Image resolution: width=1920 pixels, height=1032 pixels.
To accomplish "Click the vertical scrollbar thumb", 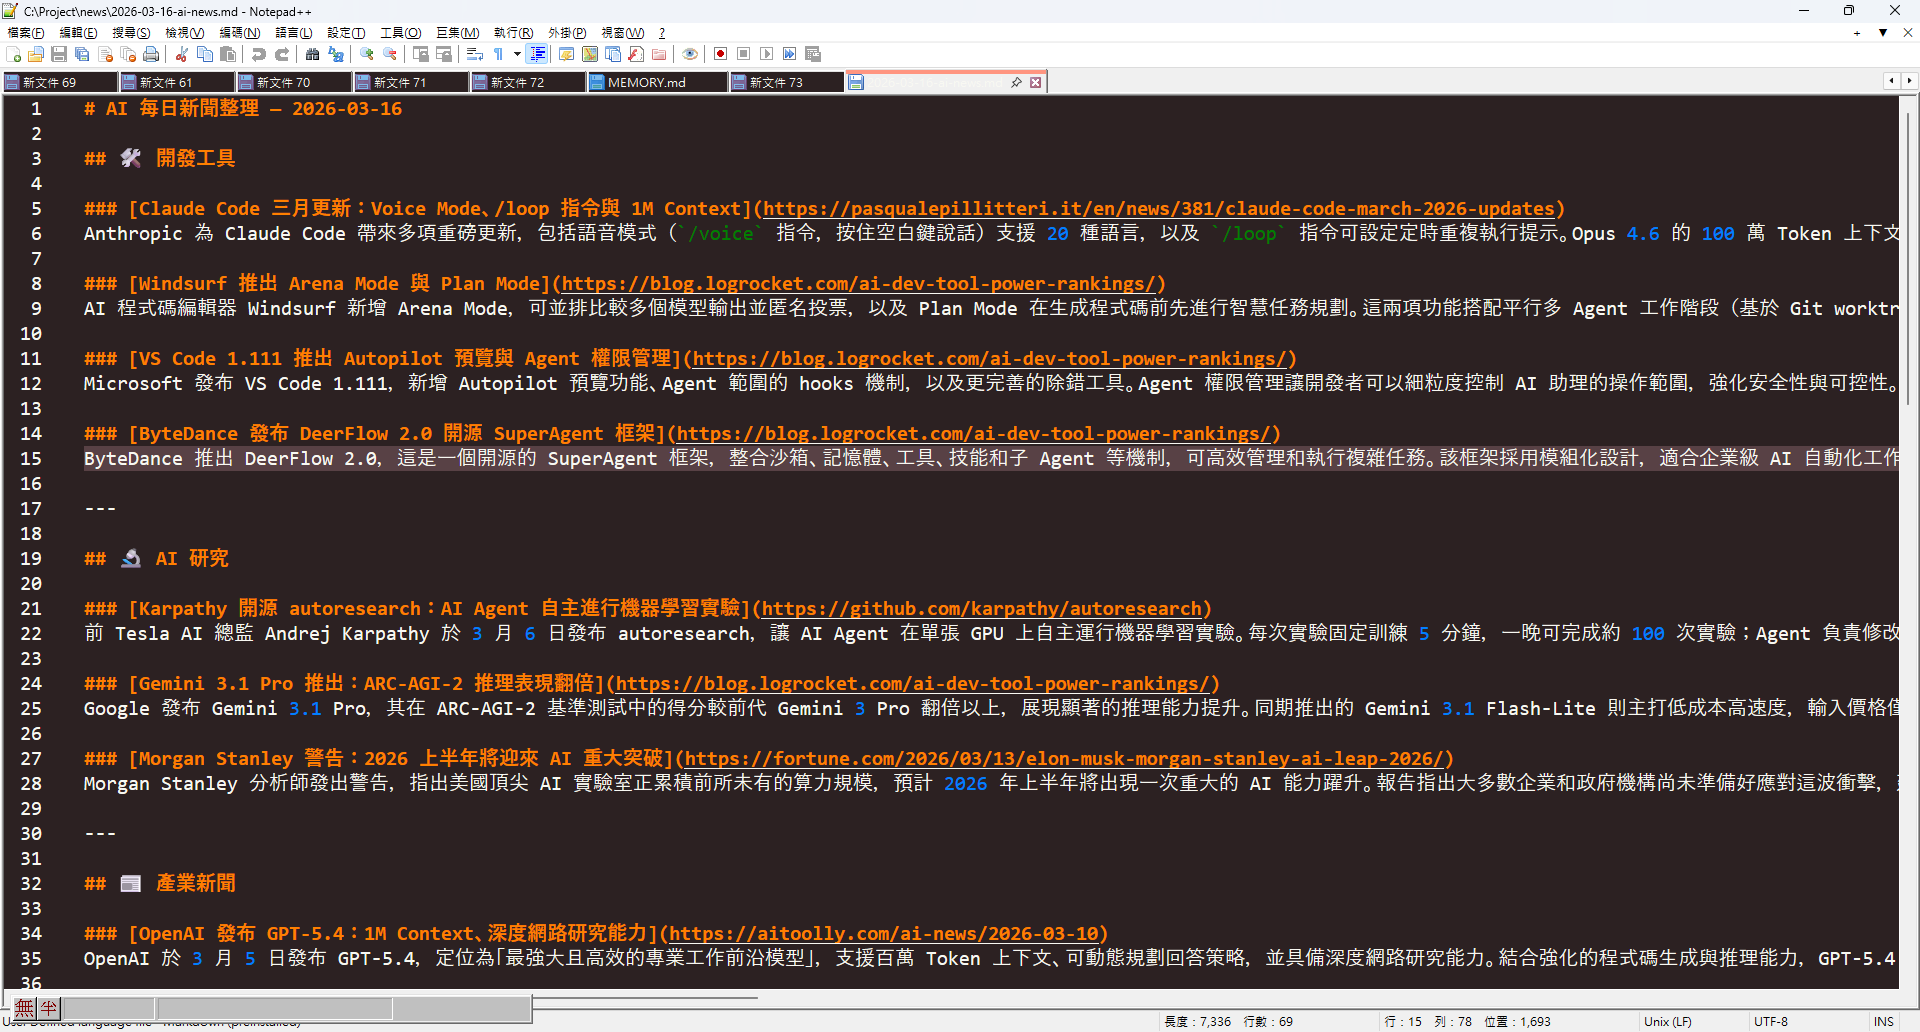I will pyautogui.click(x=1909, y=259).
